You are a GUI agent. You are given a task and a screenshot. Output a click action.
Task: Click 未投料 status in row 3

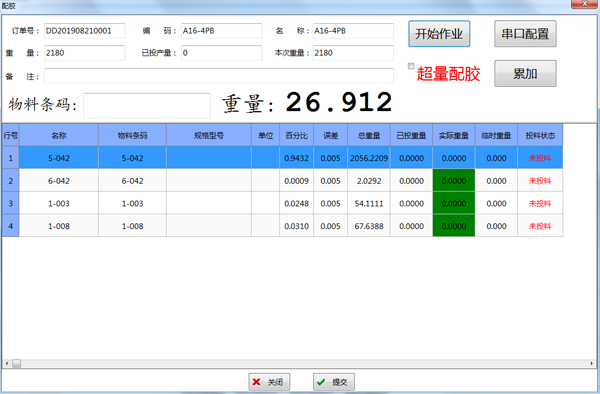(540, 203)
